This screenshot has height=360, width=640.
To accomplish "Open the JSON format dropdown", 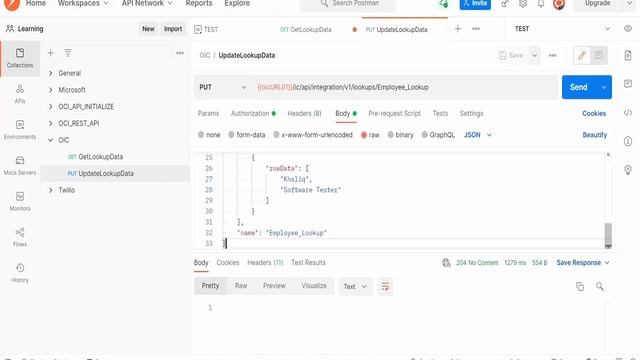I will tap(478, 135).
